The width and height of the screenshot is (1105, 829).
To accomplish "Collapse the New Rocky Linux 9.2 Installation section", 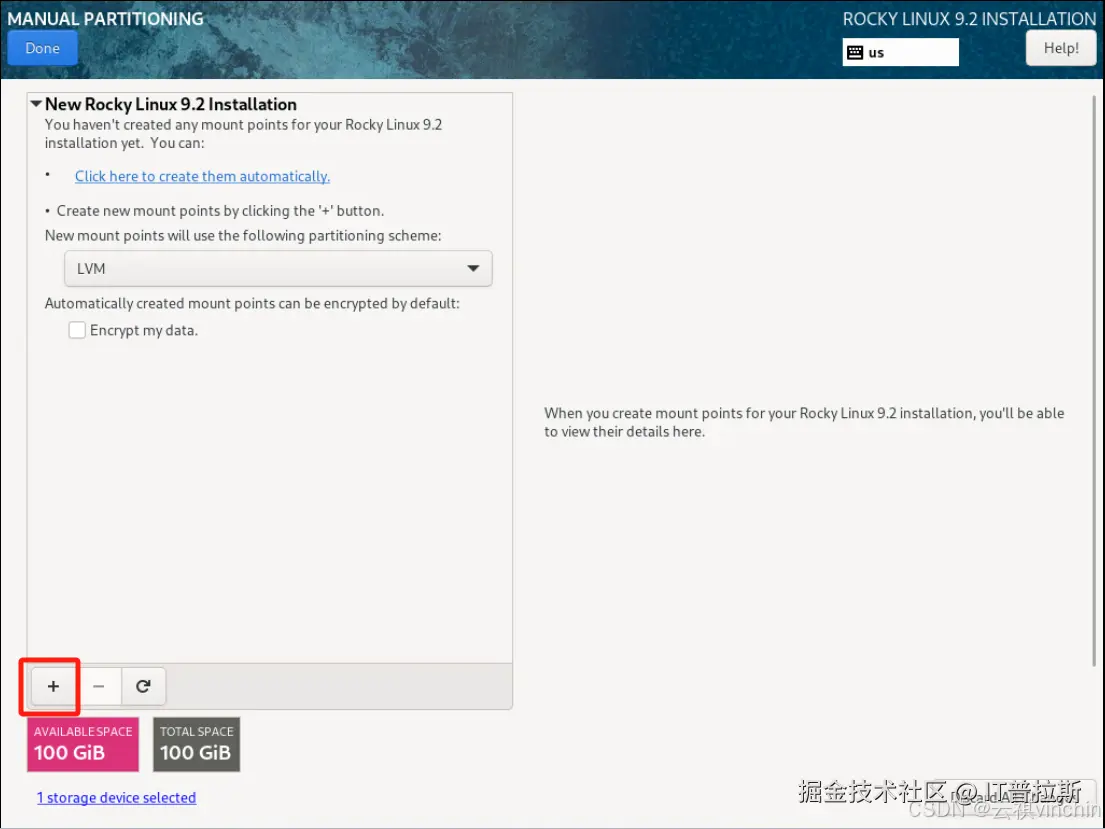I will 36,104.
